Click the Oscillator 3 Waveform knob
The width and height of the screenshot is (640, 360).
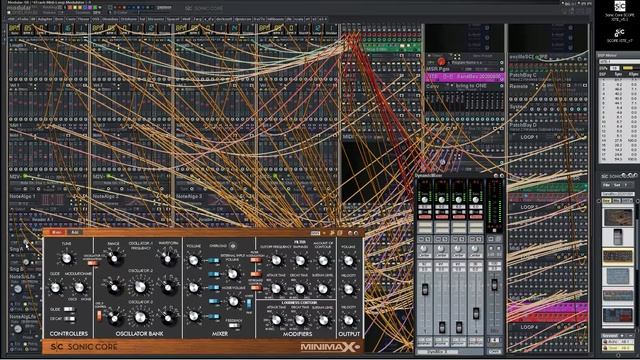click(168, 318)
